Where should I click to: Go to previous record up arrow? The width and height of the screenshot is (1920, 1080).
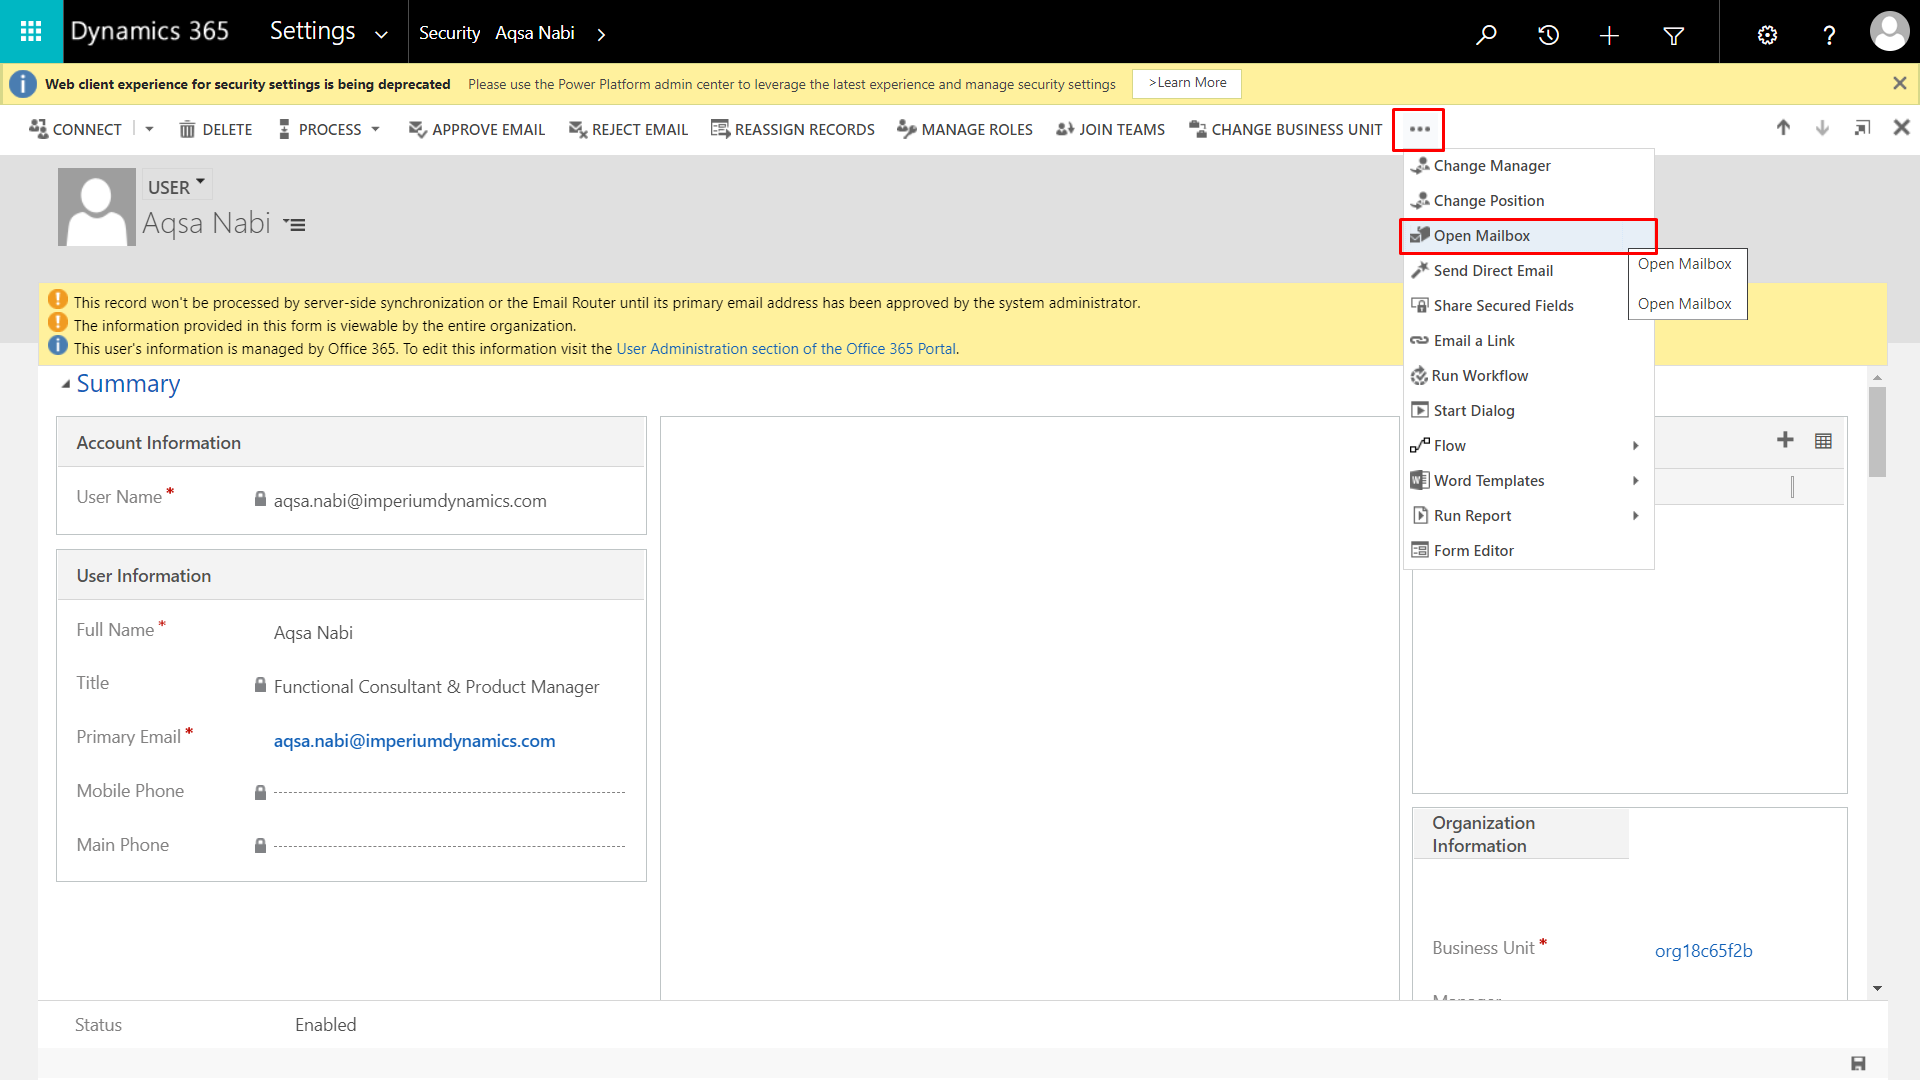point(1783,128)
